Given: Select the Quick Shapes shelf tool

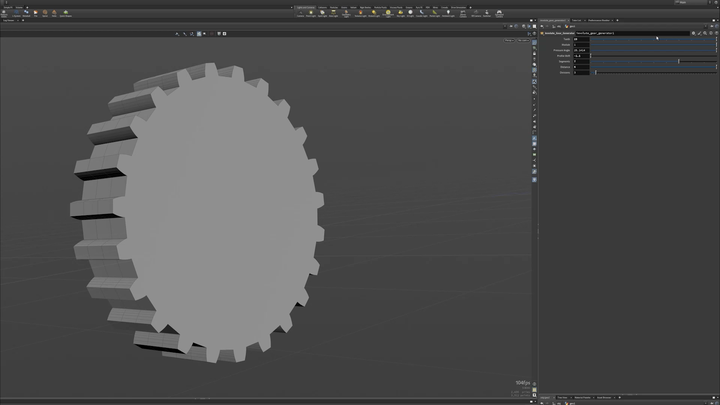Looking at the screenshot, I should coord(66,13).
